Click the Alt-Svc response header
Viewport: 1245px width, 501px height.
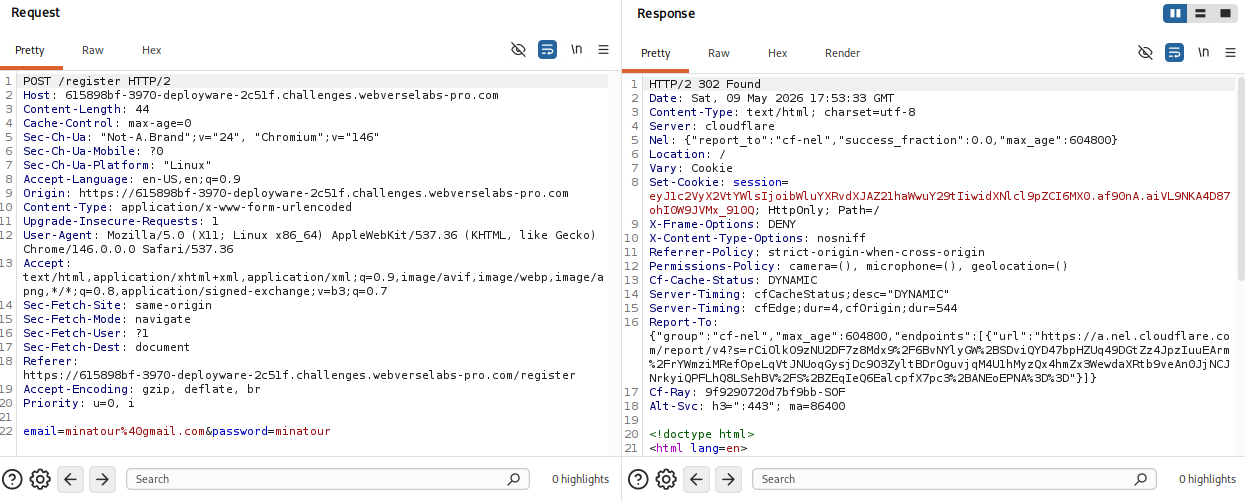[747, 406]
